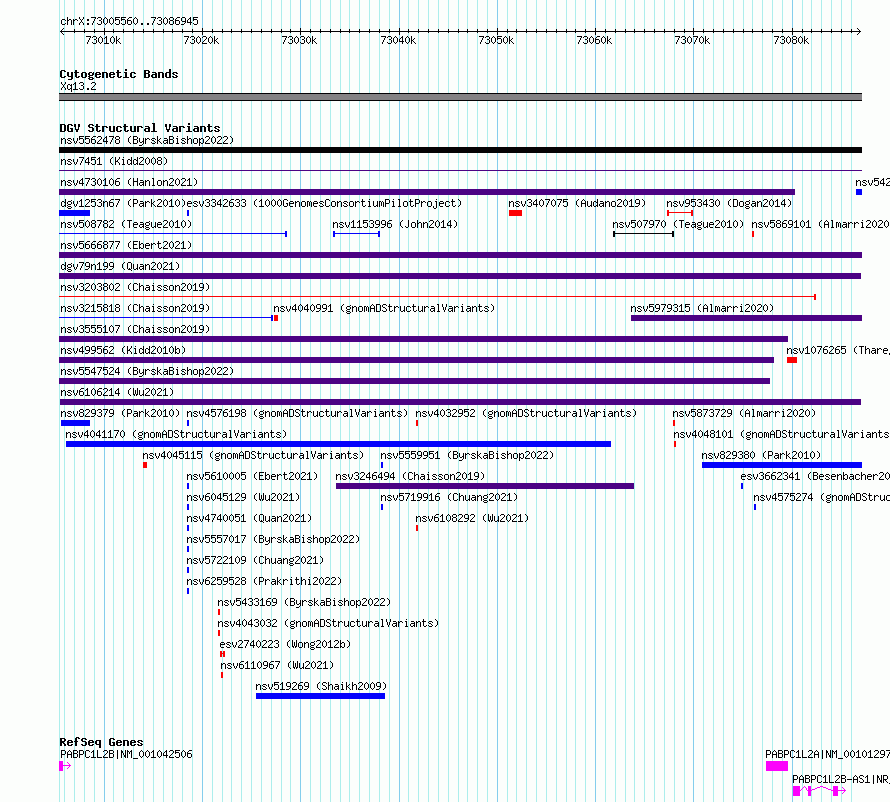Click the DGV Structural Variants track title

(x=140, y=128)
